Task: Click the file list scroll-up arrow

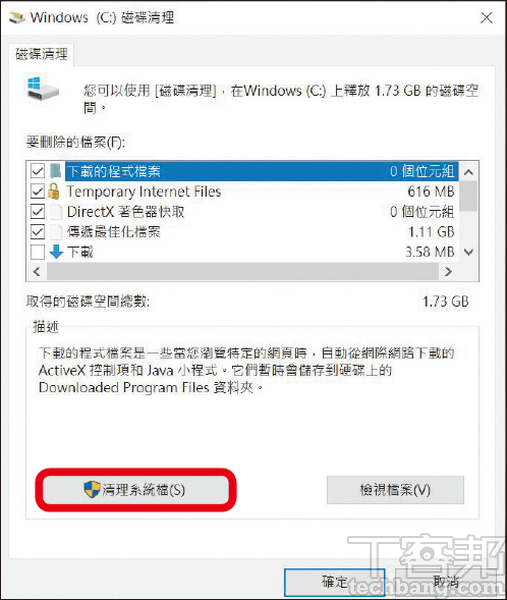Action: [x=469, y=172]
